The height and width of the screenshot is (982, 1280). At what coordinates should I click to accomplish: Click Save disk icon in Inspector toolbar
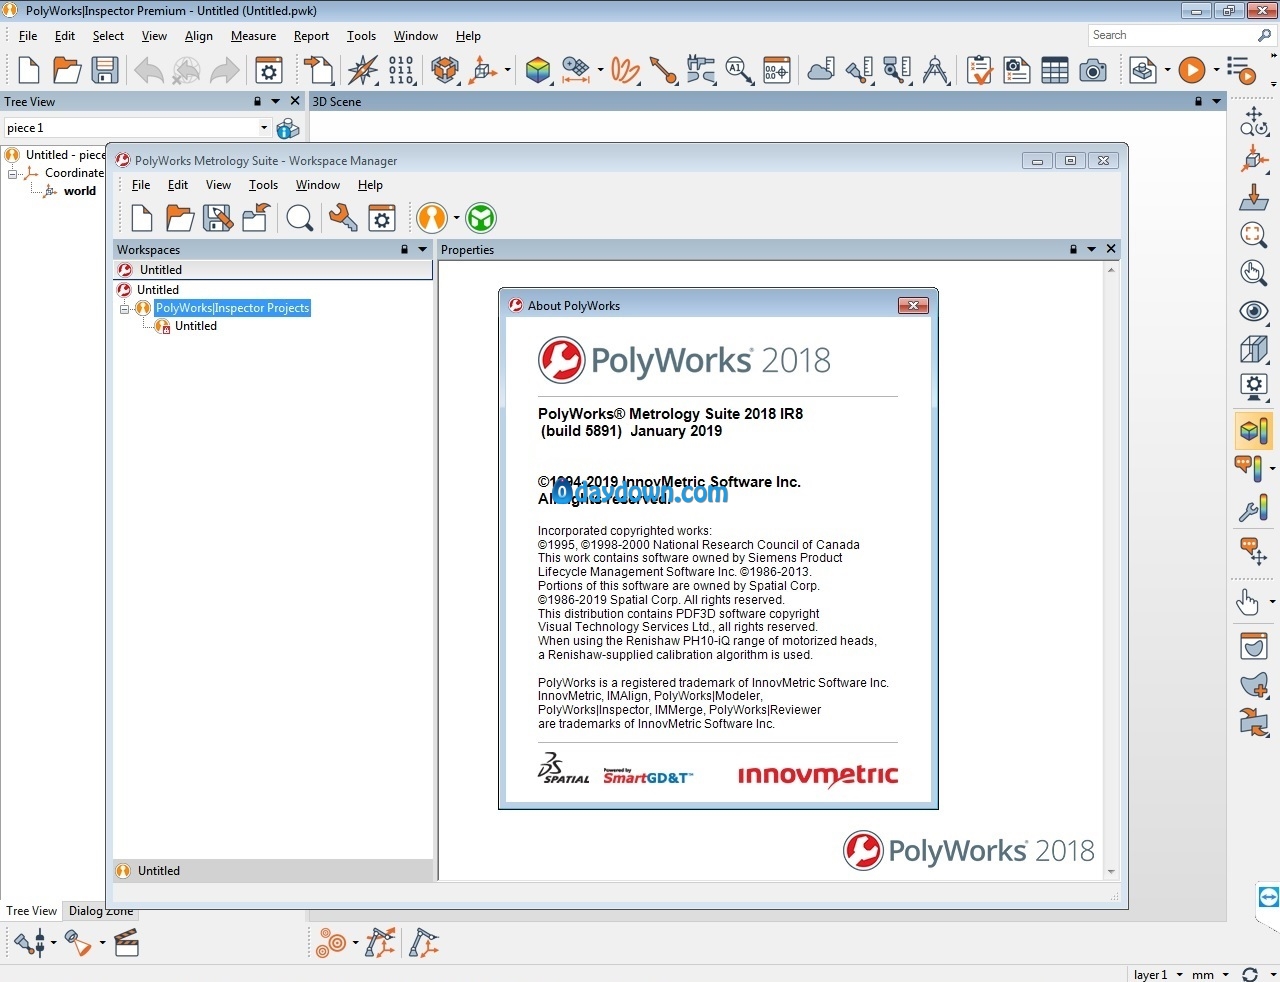point(104,70)
